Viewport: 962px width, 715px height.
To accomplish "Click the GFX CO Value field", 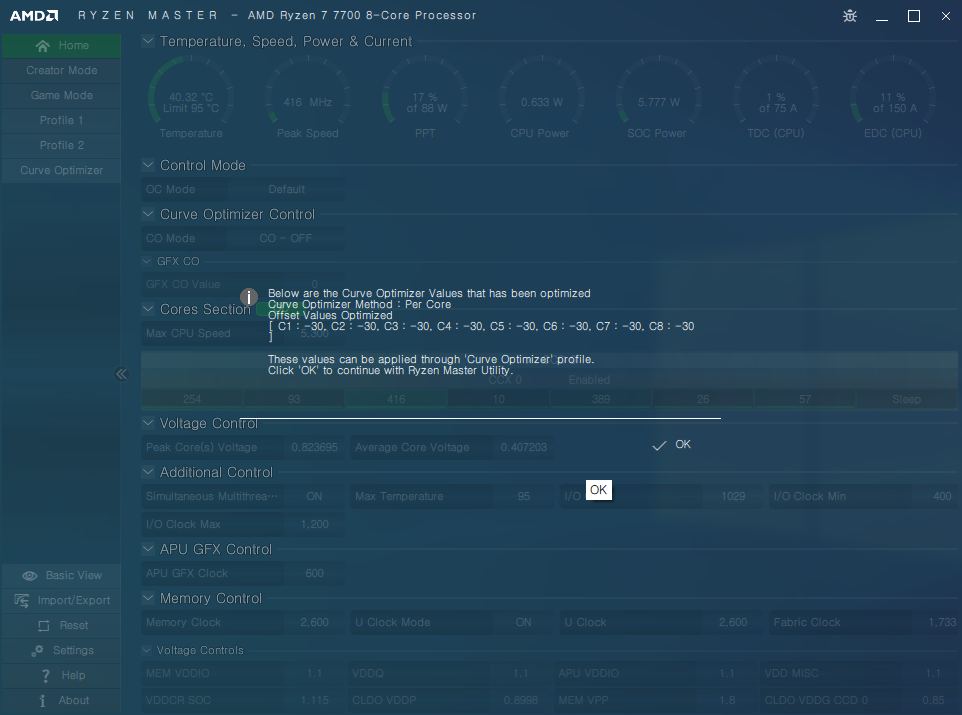I will (x=243, y=284).
